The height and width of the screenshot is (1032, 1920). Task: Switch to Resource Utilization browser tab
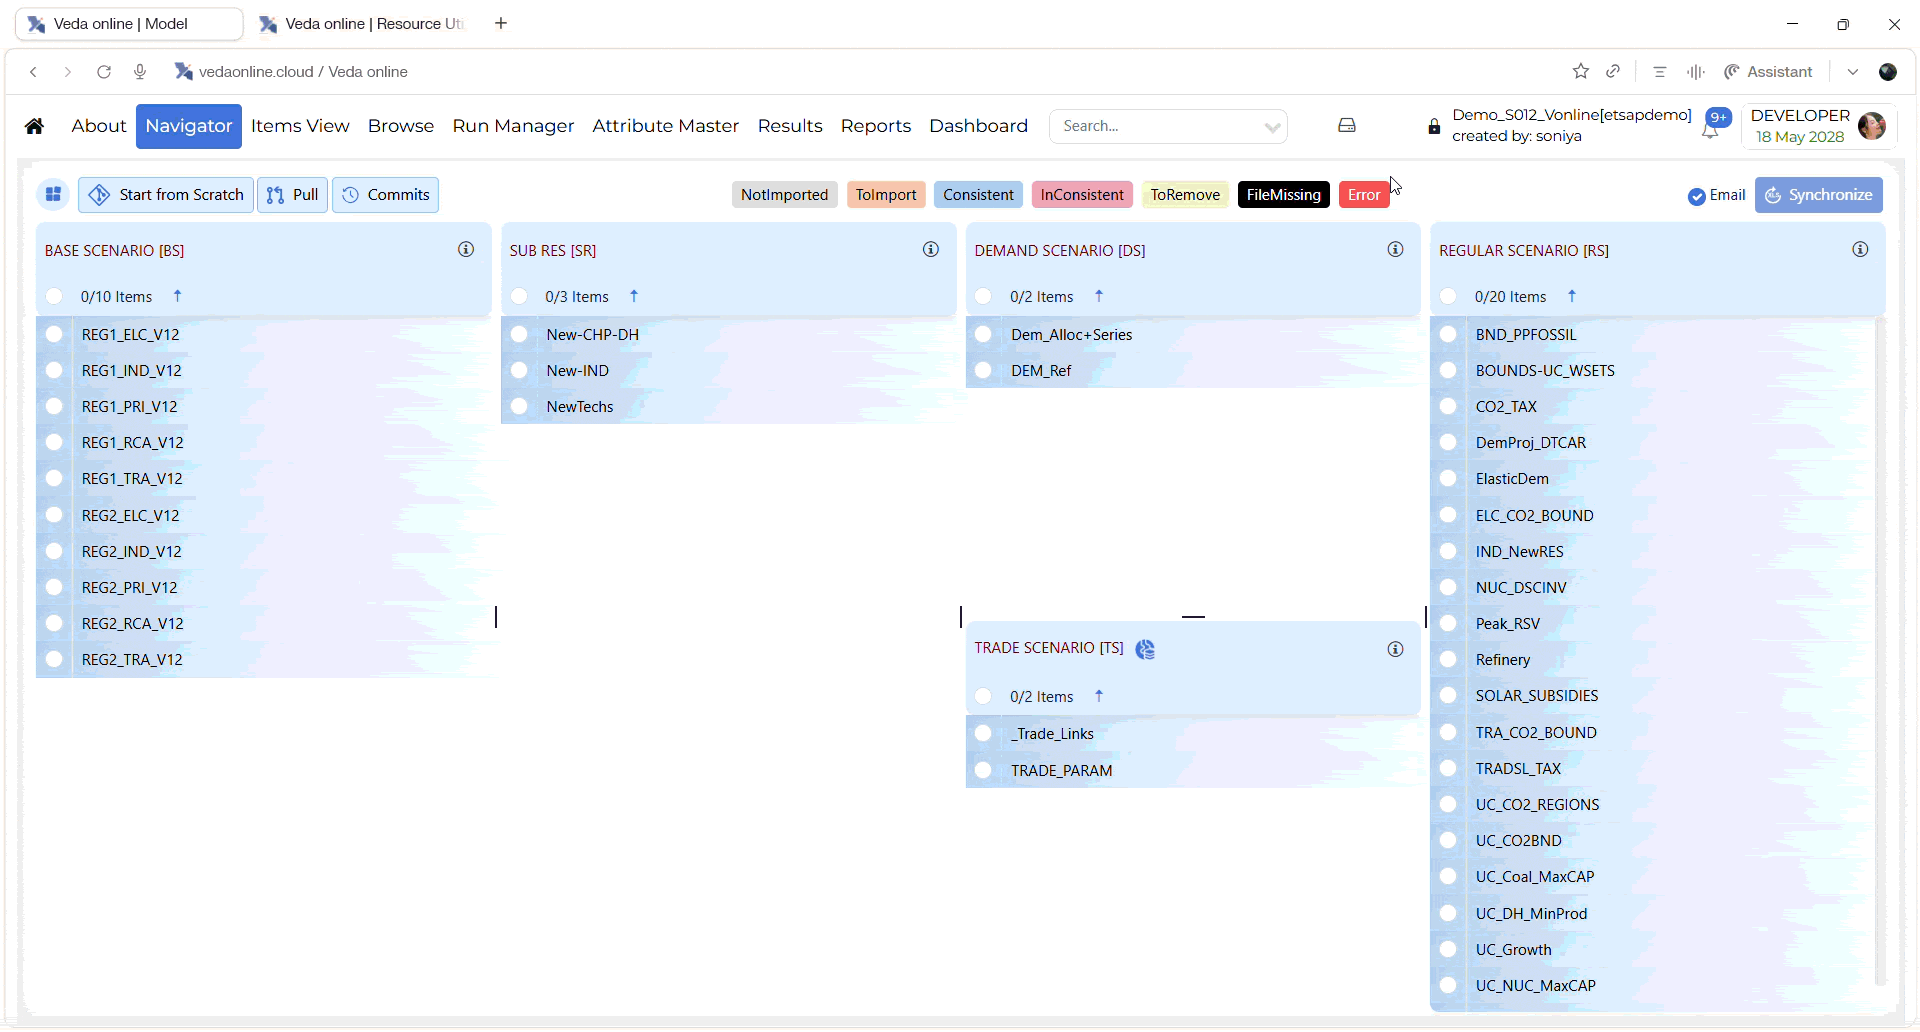pos(362,24)
